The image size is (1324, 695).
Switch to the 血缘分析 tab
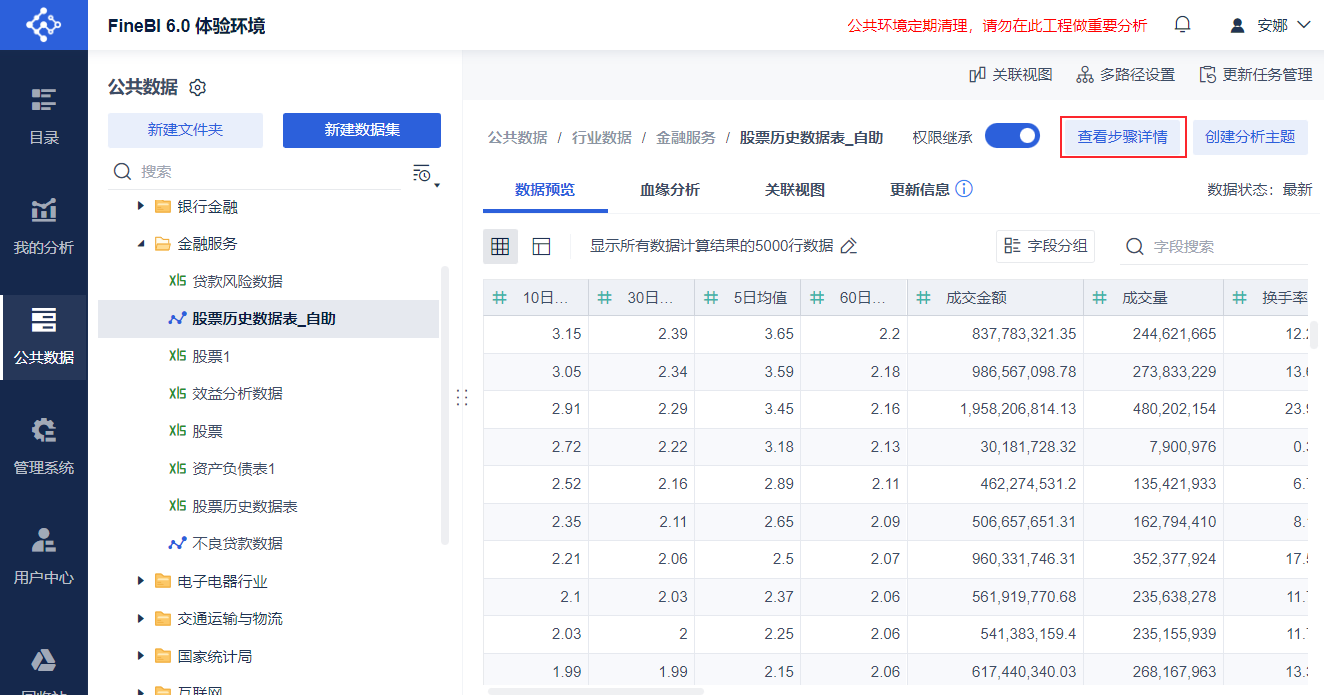669,190
